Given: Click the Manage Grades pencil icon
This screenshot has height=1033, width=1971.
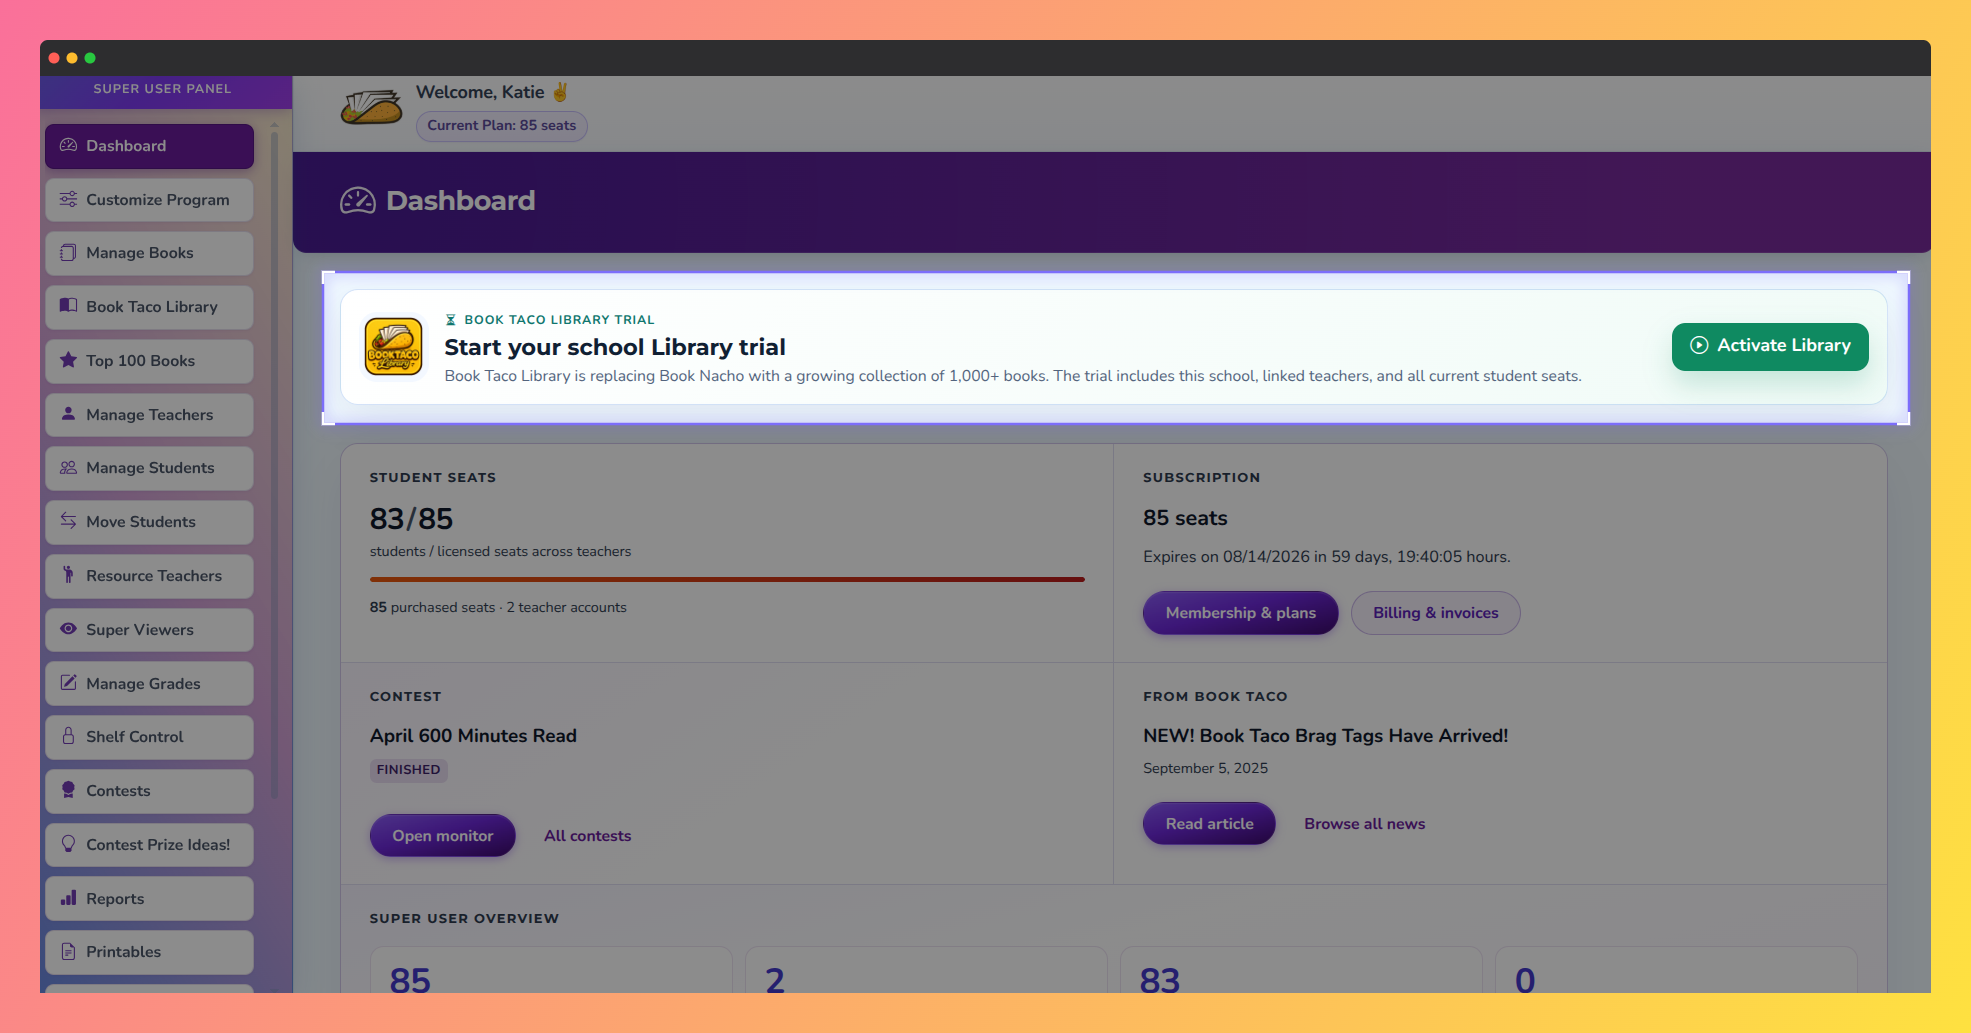Looking at the screenshot, I should (68, 683).
